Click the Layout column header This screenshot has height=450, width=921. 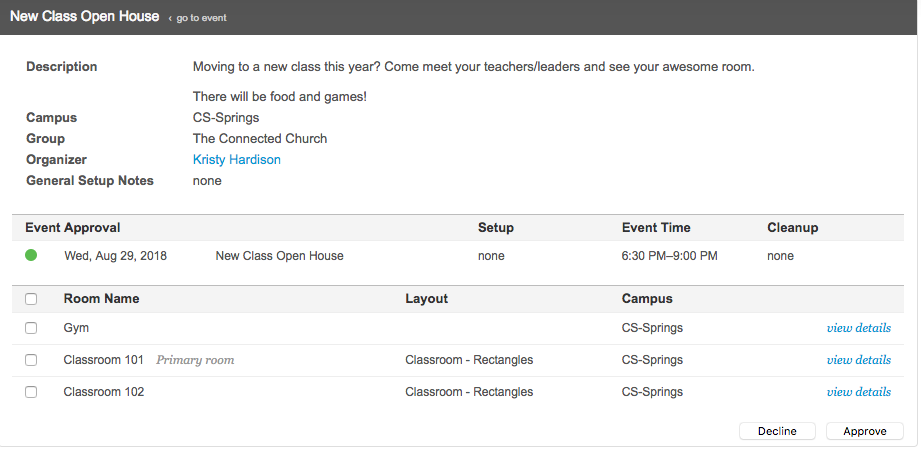pyautogui.click(x=426, y=299)
